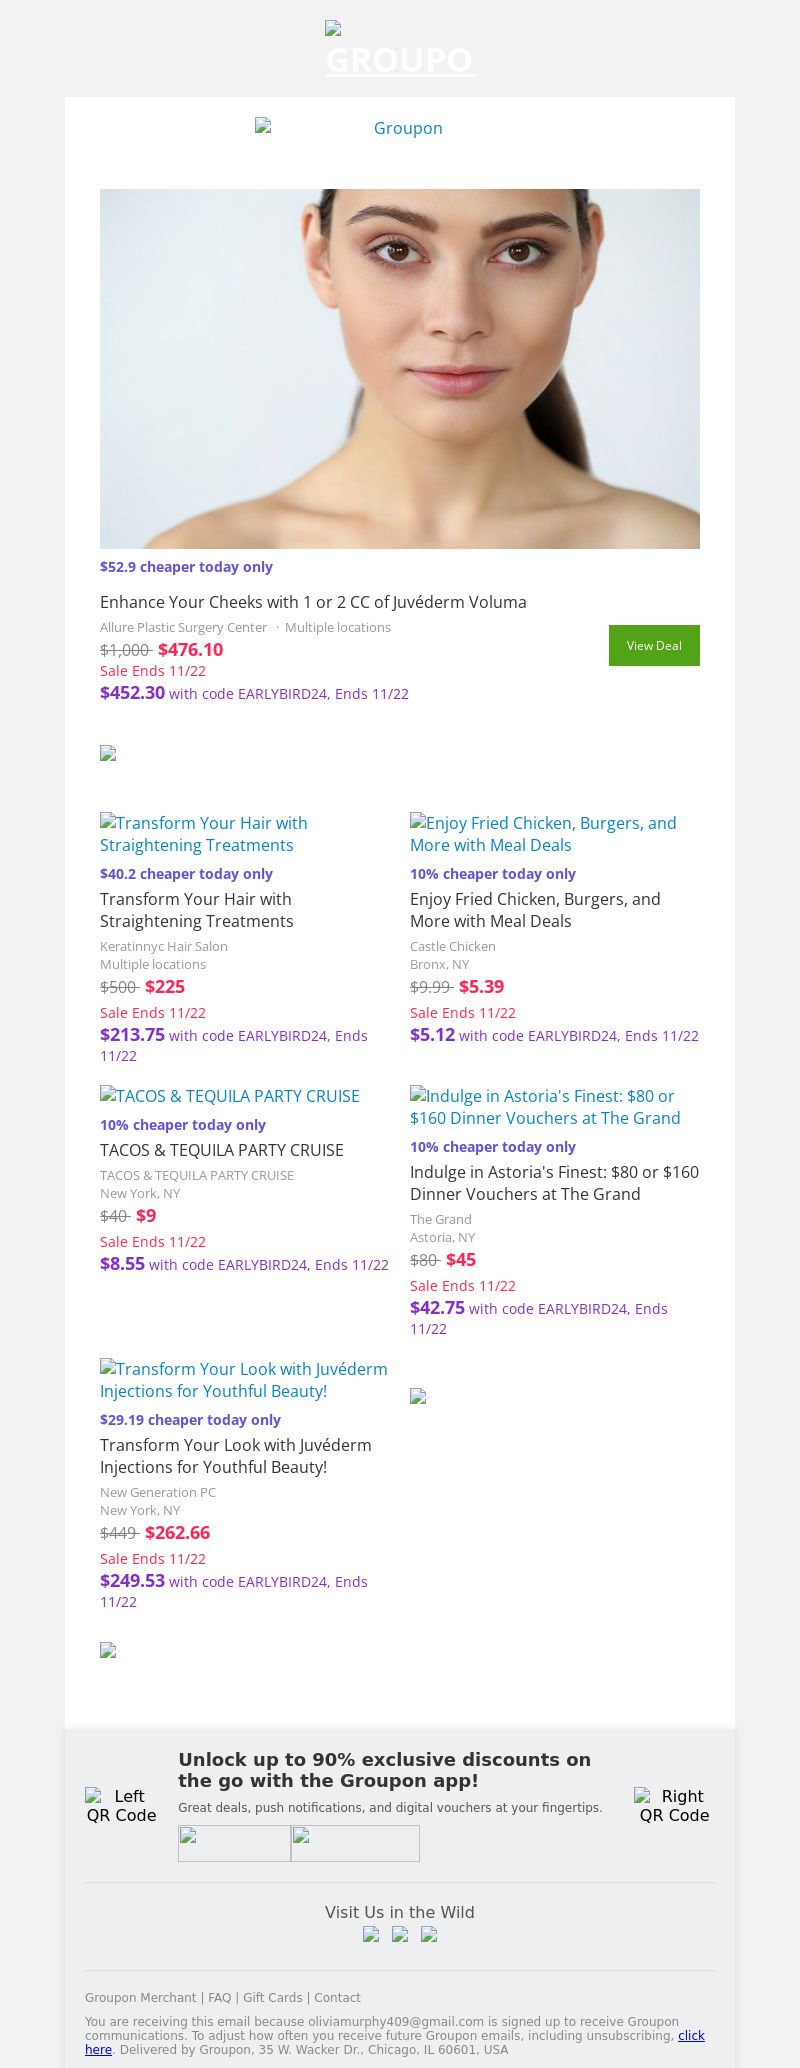Open the Groupon Merchant footer link
Image resolution: width=800 pixels, height=2068 pixels.
[140, 1997]
